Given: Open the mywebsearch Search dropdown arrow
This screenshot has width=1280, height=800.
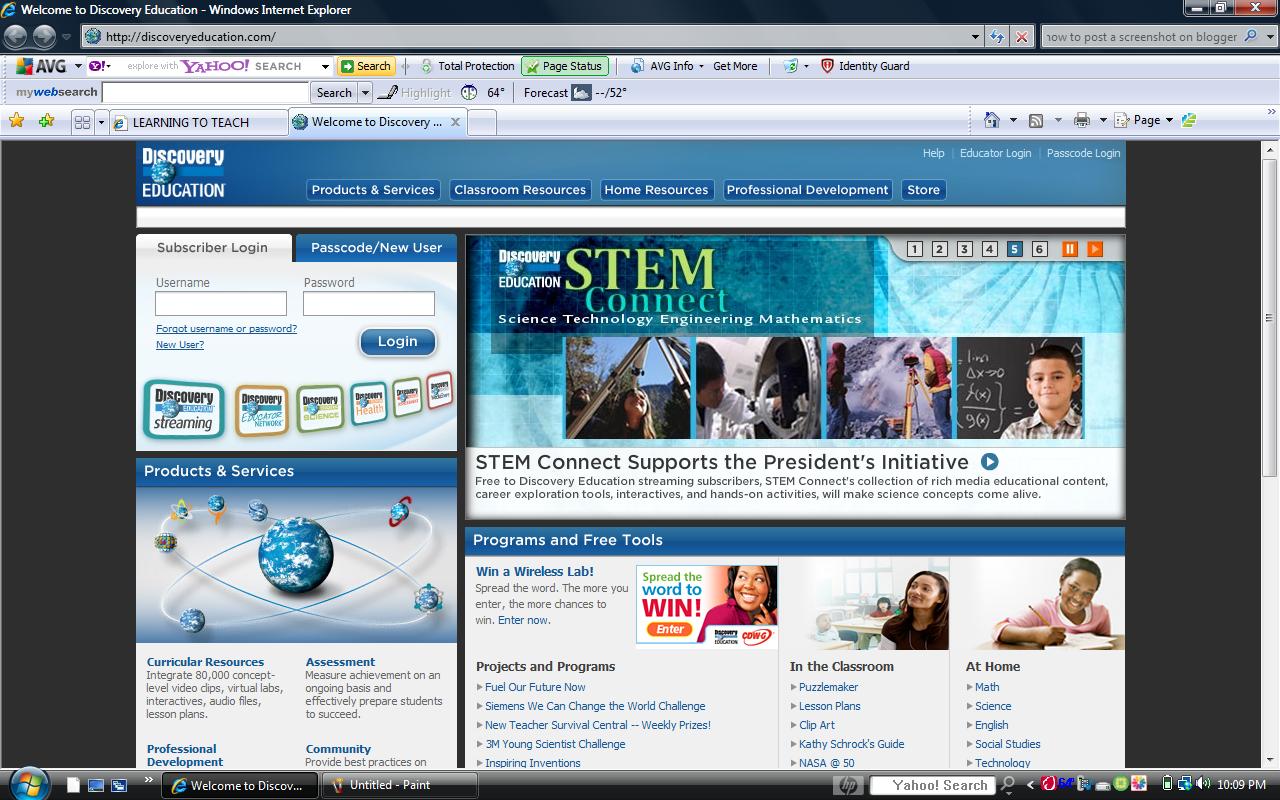Looking at the screenshot, I should [365, 92].
